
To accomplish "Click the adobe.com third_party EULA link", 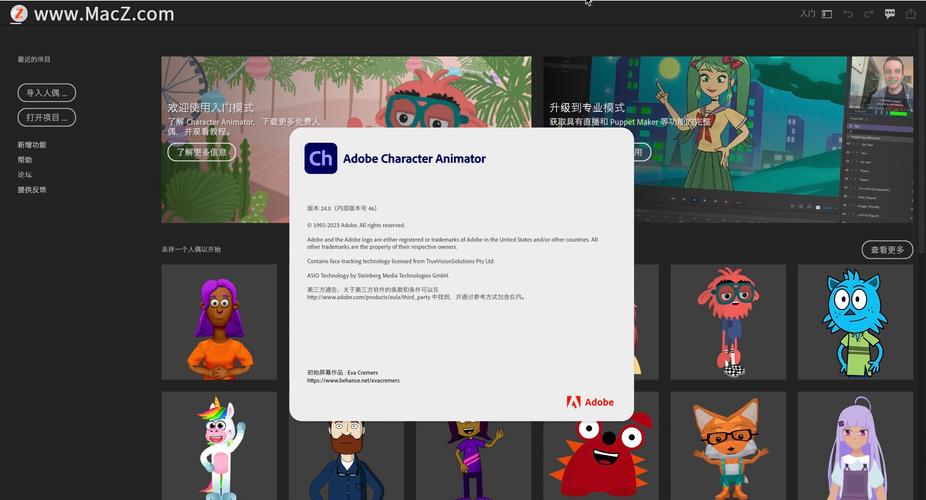I will (369, 298).
